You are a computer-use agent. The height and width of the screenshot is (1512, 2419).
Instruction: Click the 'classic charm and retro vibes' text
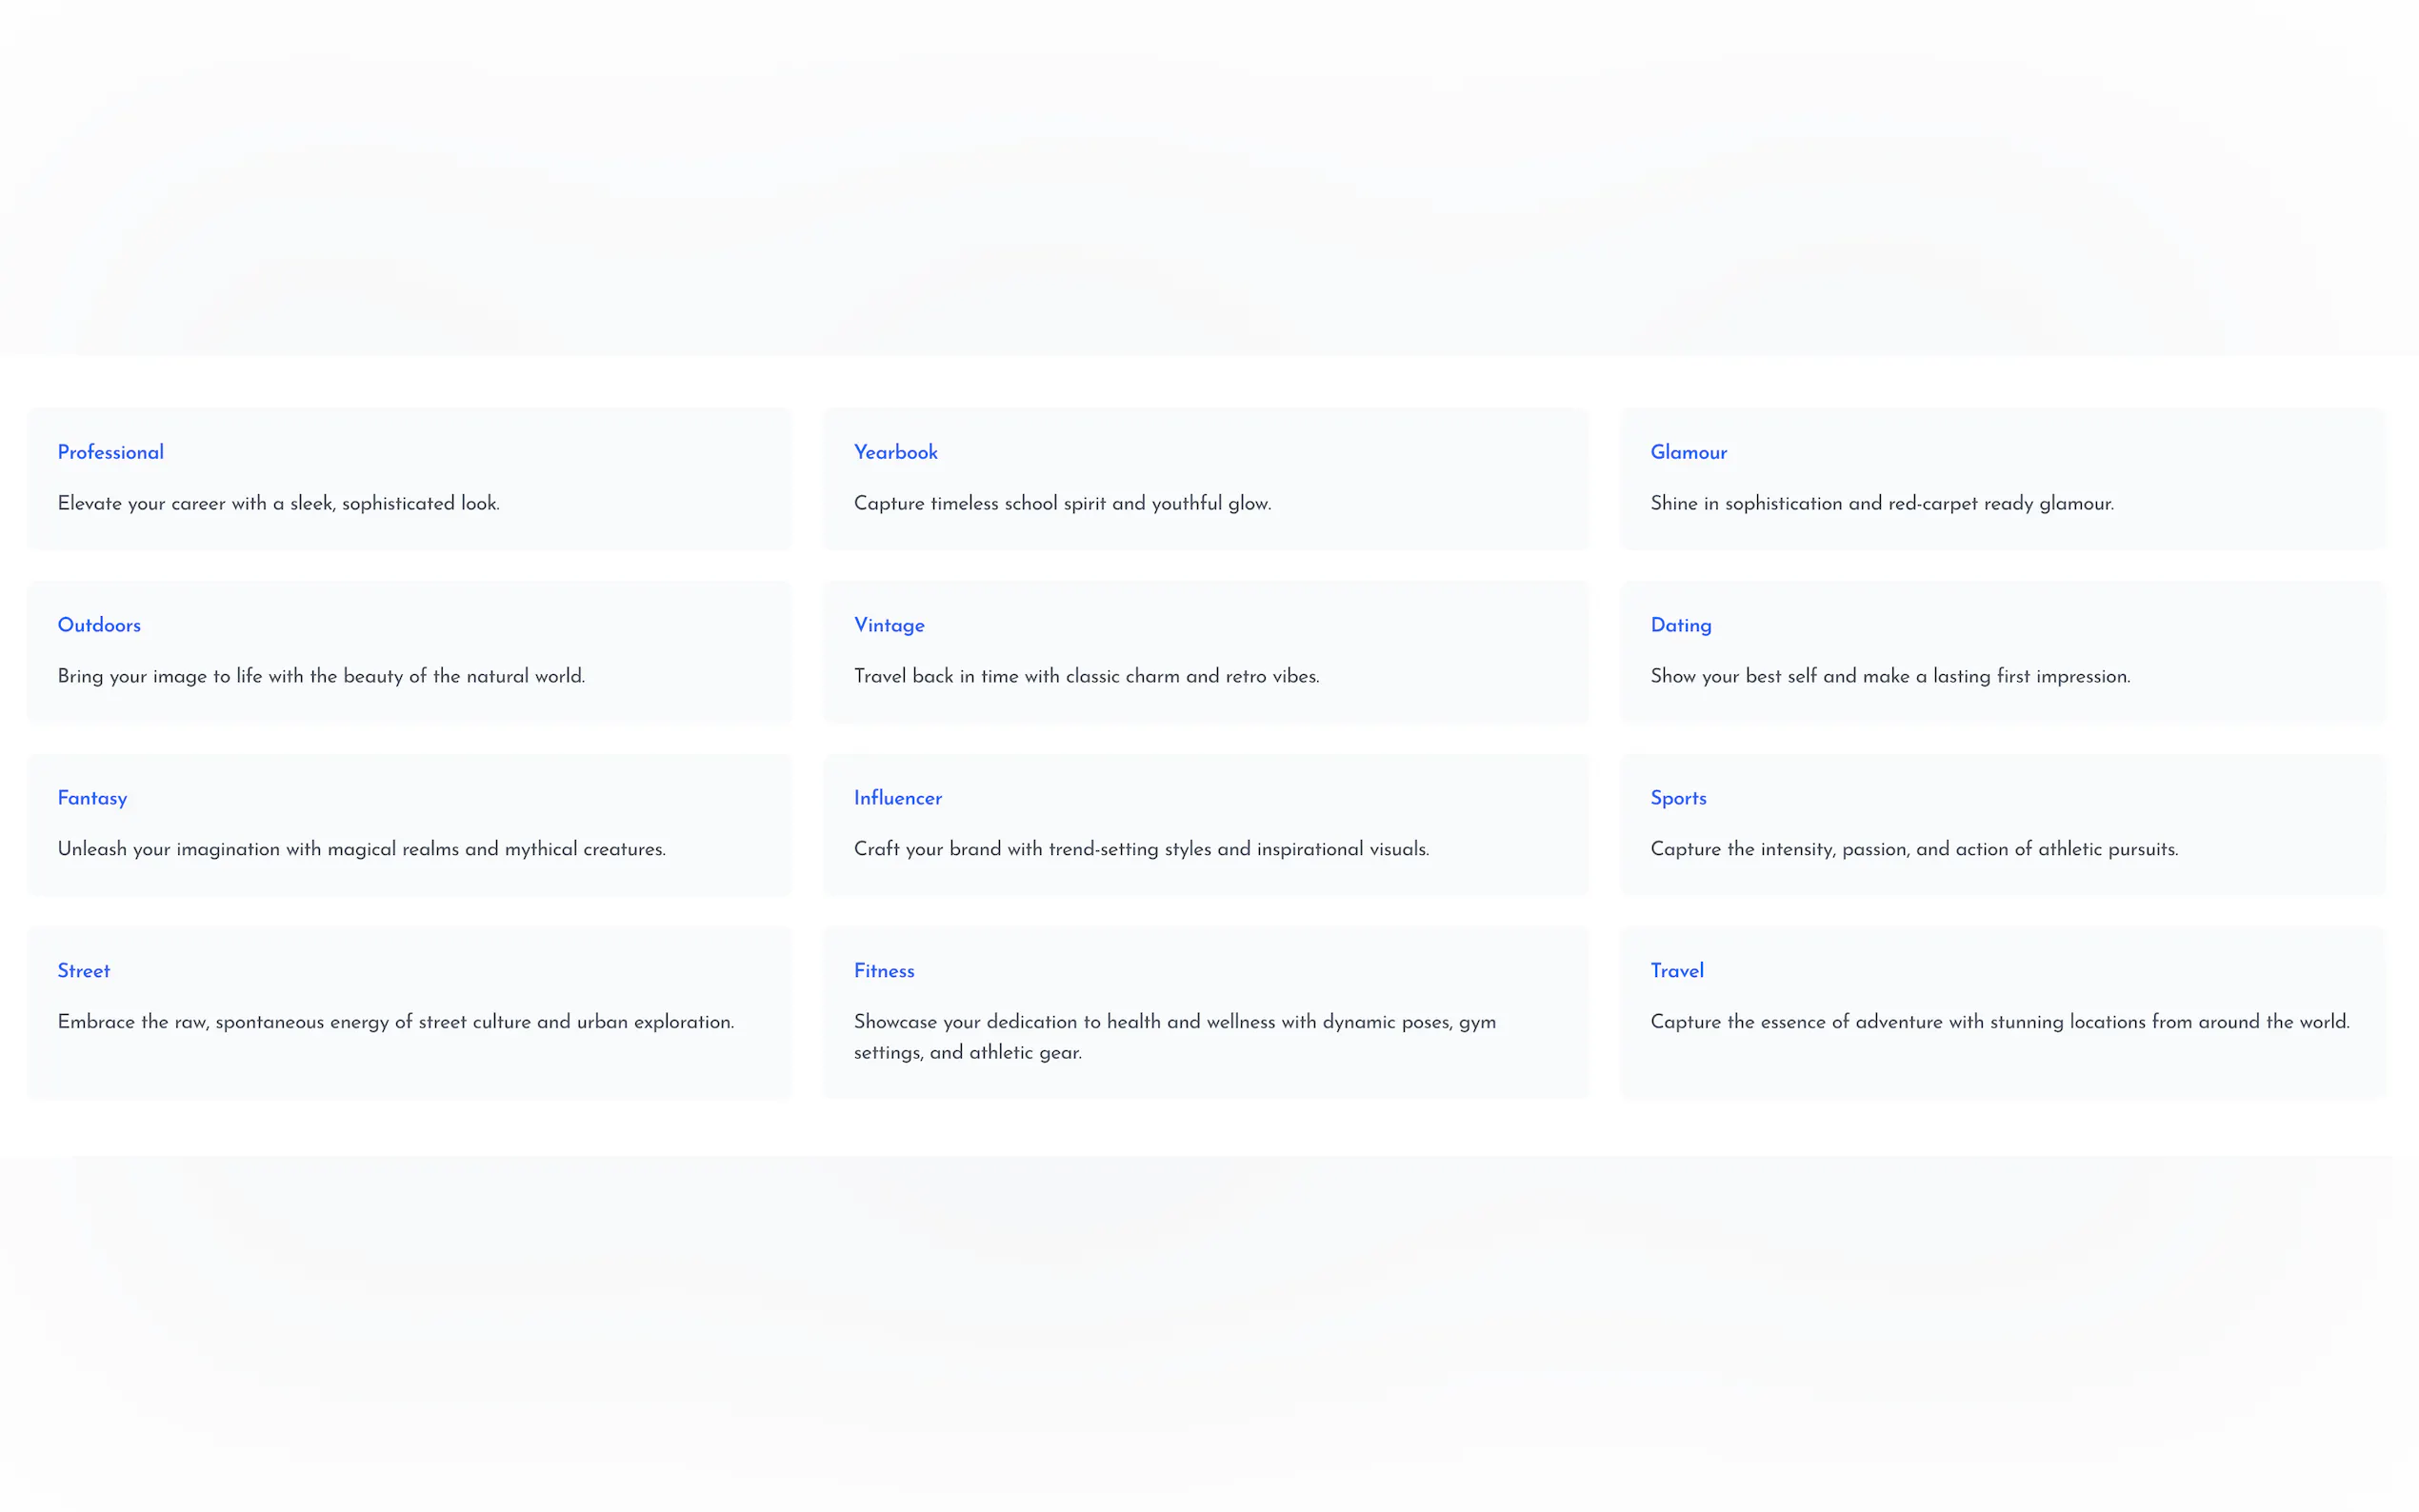1086,676
